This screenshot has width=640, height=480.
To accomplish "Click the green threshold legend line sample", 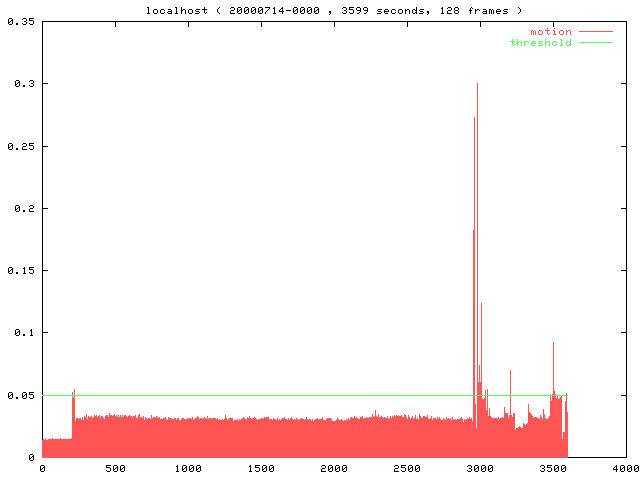I will click(x=595, y=43).
